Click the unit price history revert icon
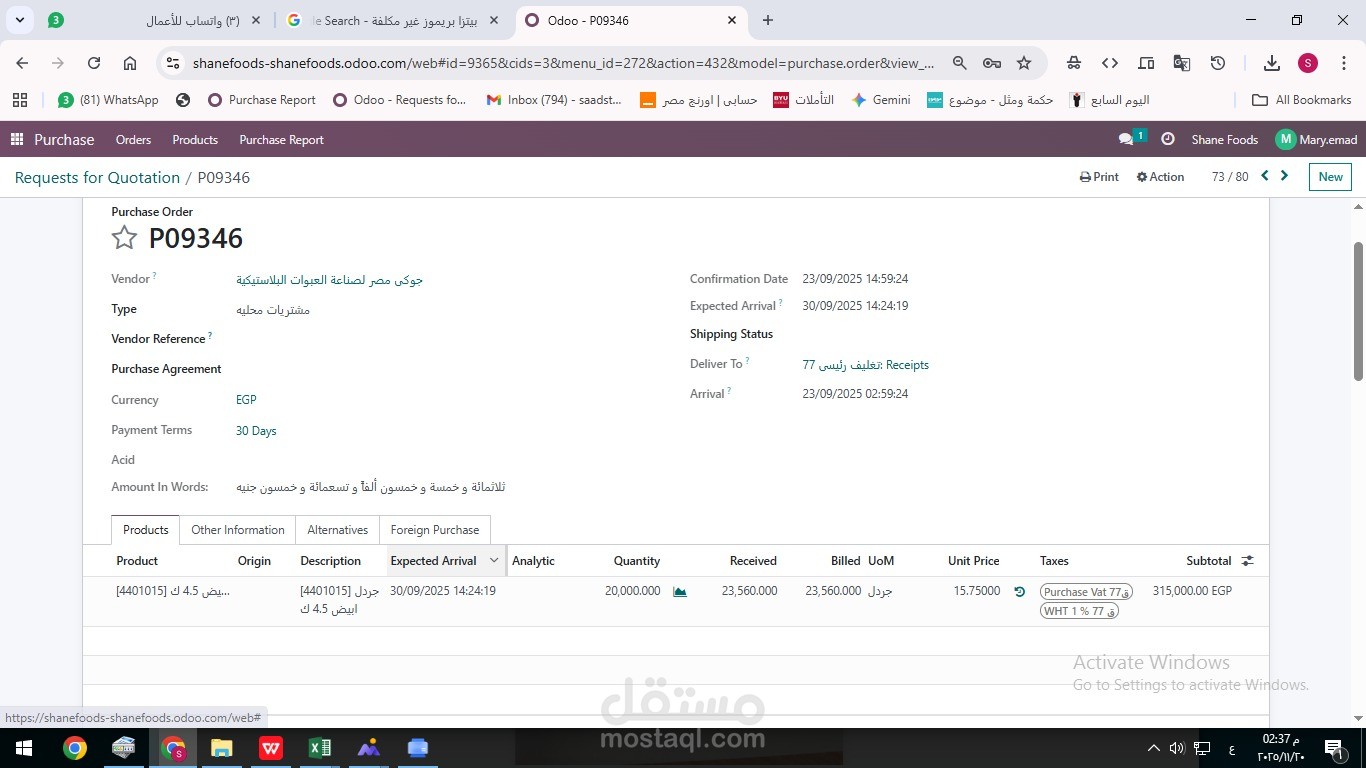The image size is (1366, 768). (x=1019, y=591)
